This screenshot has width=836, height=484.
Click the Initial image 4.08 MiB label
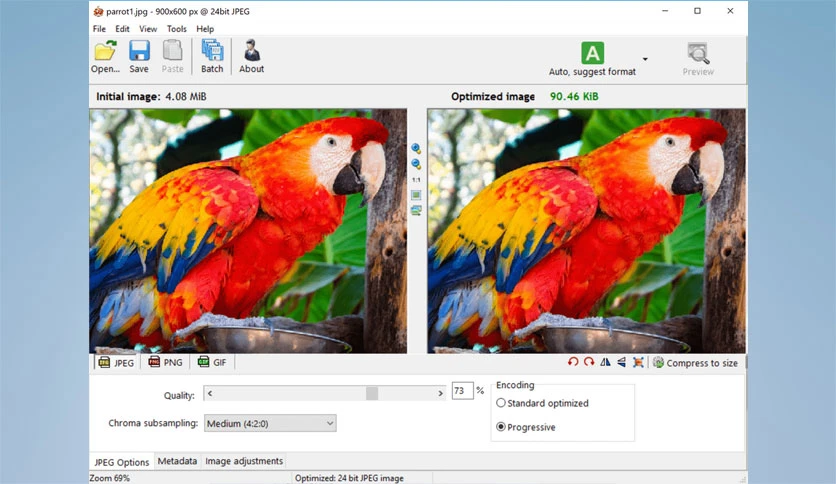click(x=151, y=96)
